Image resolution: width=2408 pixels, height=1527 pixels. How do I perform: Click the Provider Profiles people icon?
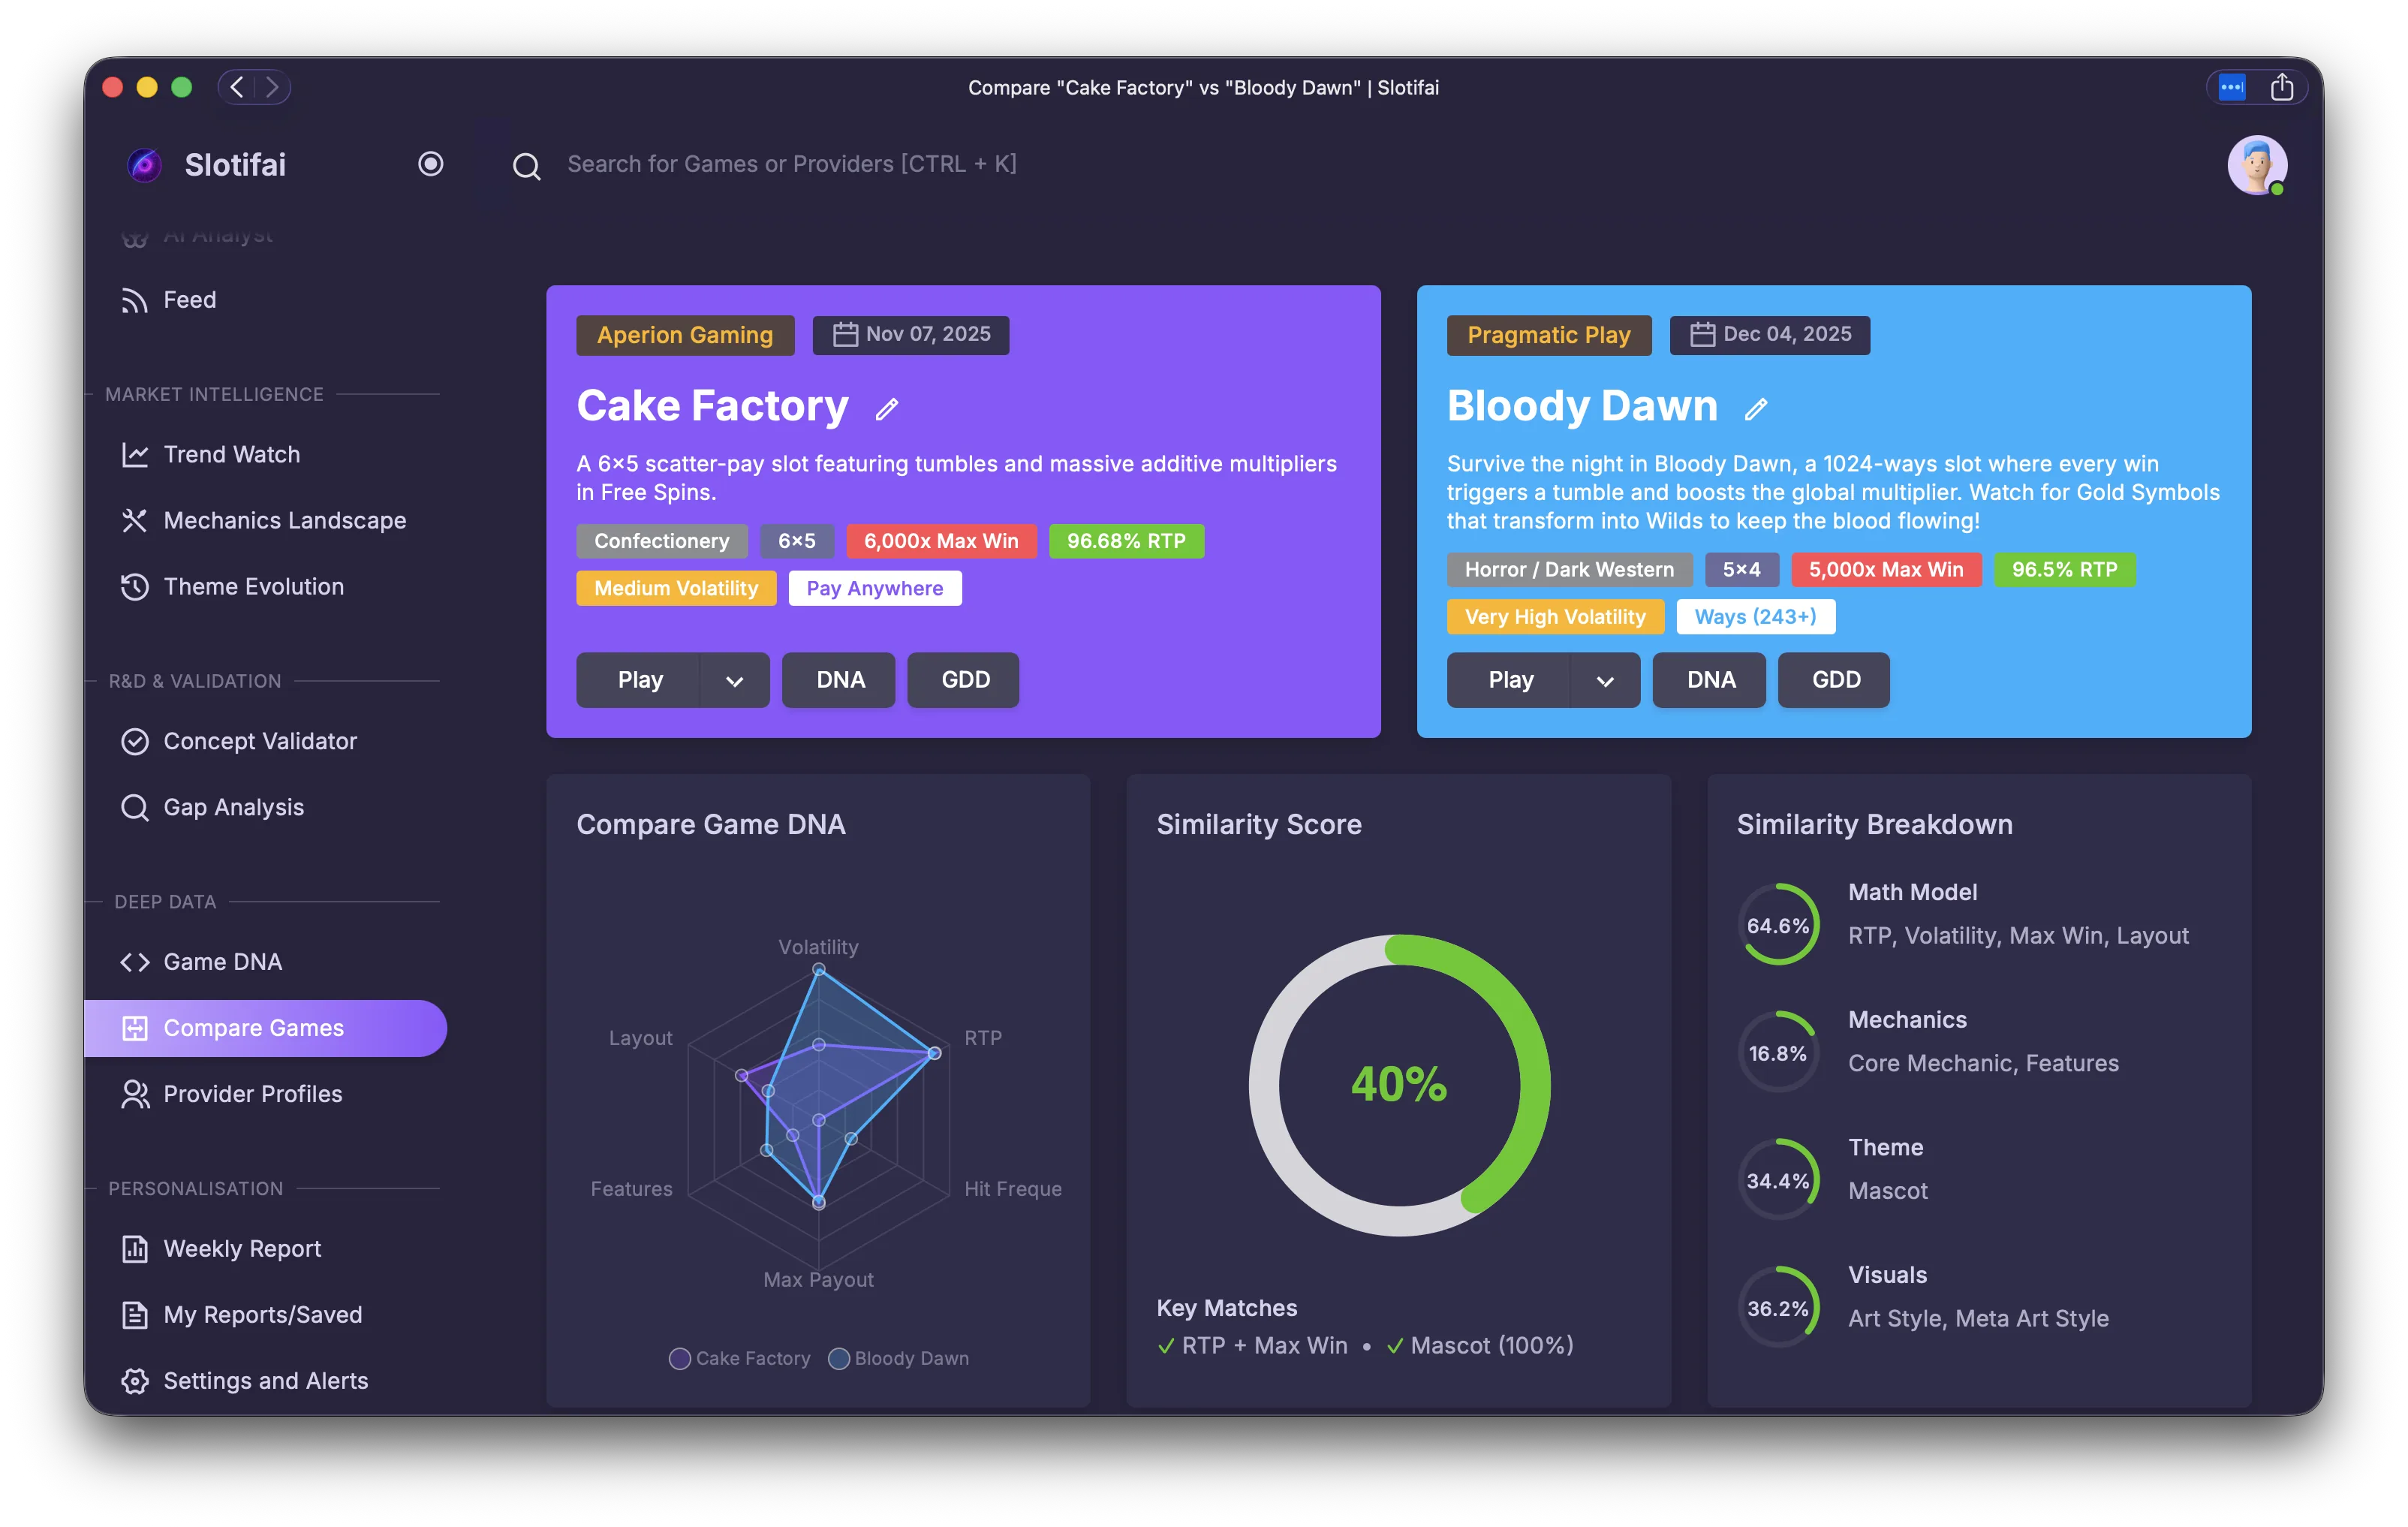pos(134,1094)
